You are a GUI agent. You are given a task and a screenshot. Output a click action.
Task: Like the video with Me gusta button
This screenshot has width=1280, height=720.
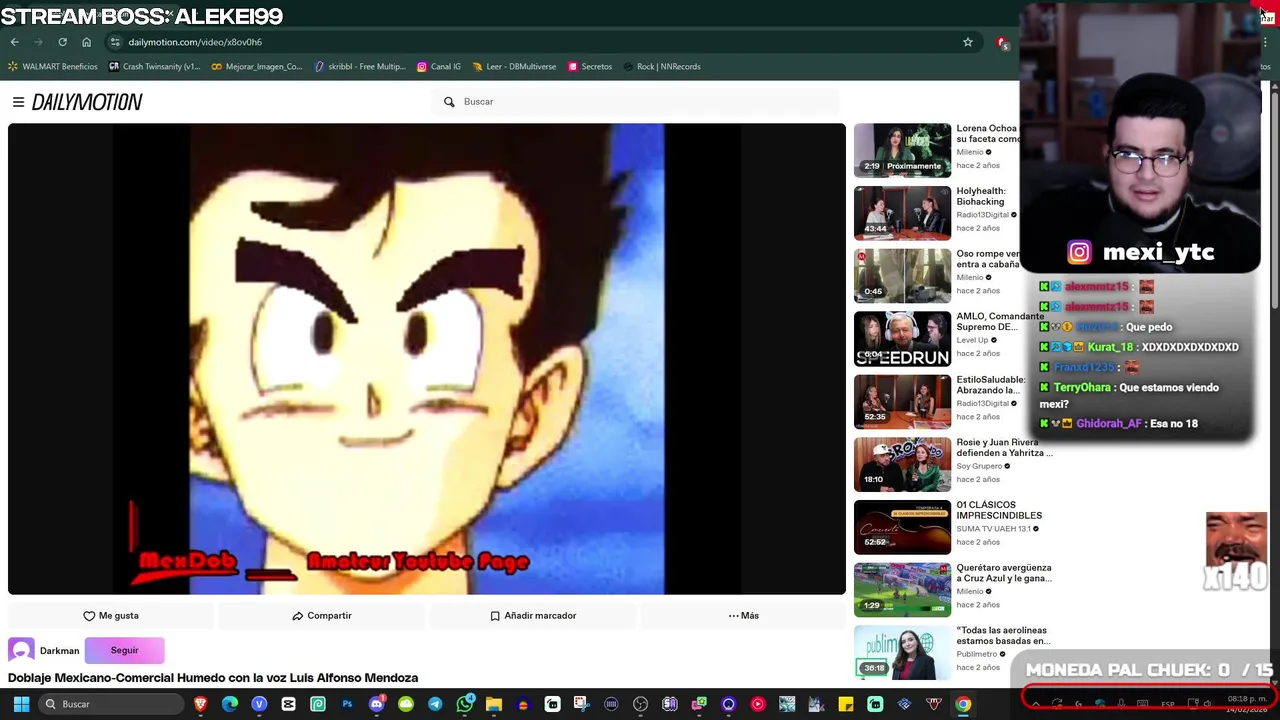111,616
